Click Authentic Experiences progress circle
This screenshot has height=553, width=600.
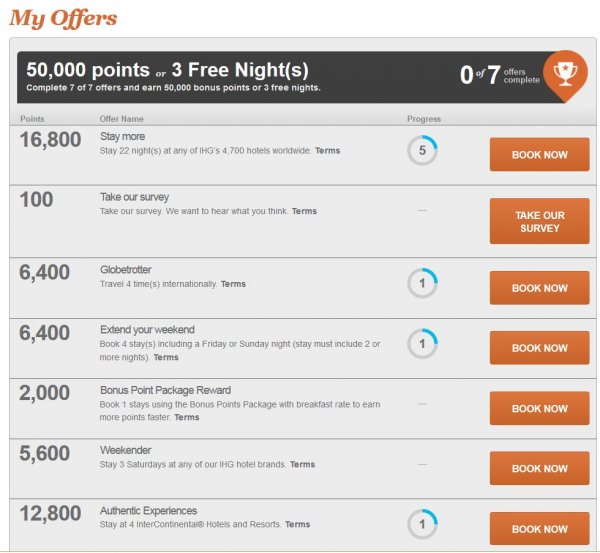coord(422,524)
